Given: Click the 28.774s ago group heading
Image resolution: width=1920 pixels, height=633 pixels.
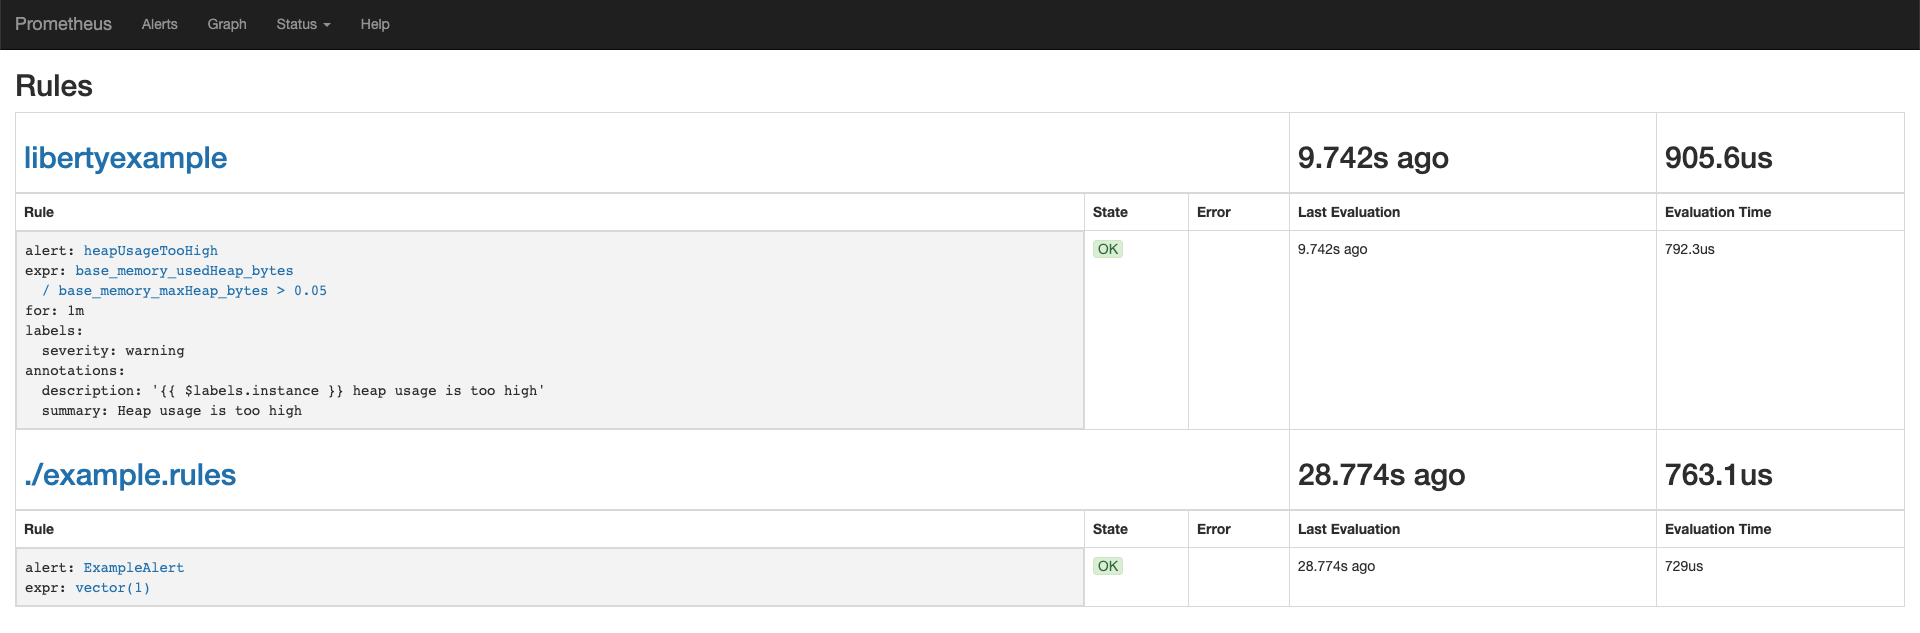Looking at the screenshot, I should click(1381, 475).
